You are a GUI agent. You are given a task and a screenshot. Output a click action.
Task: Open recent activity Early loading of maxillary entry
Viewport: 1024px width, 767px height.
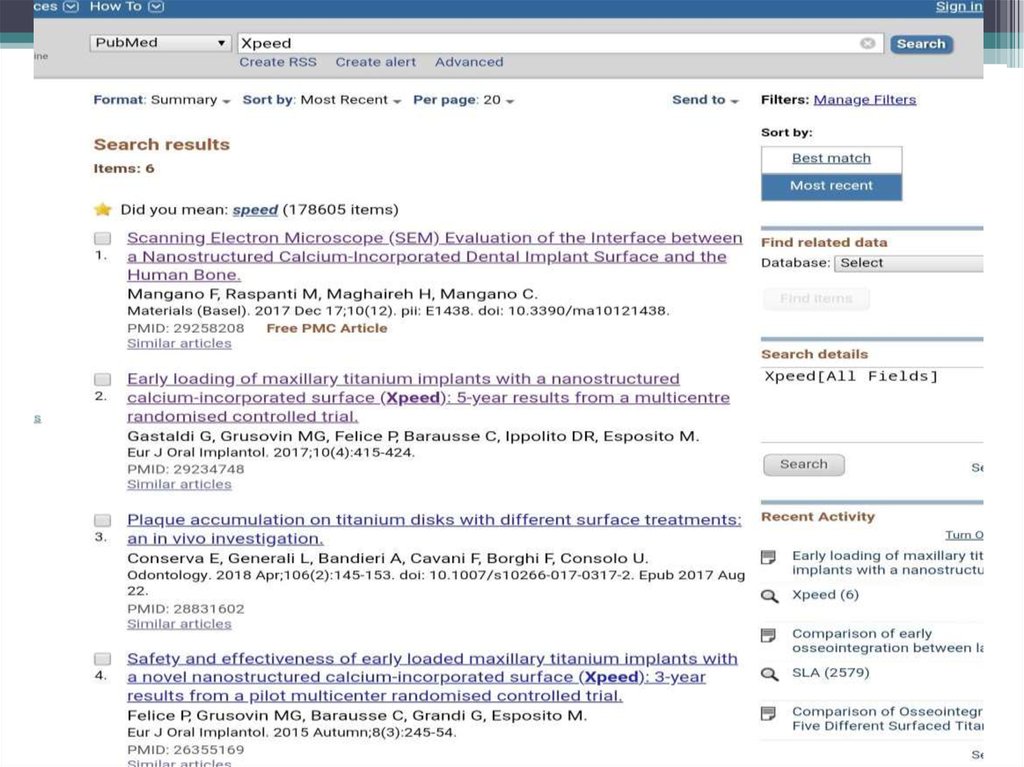tap(887, 563)
